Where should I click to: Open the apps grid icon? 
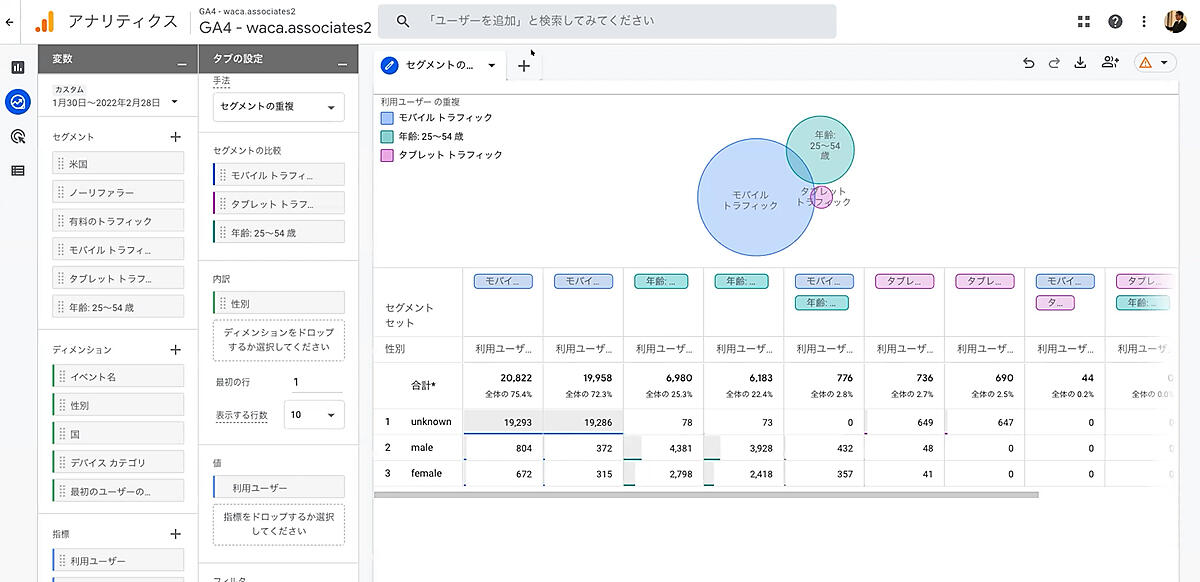[x=1084, y=22]
